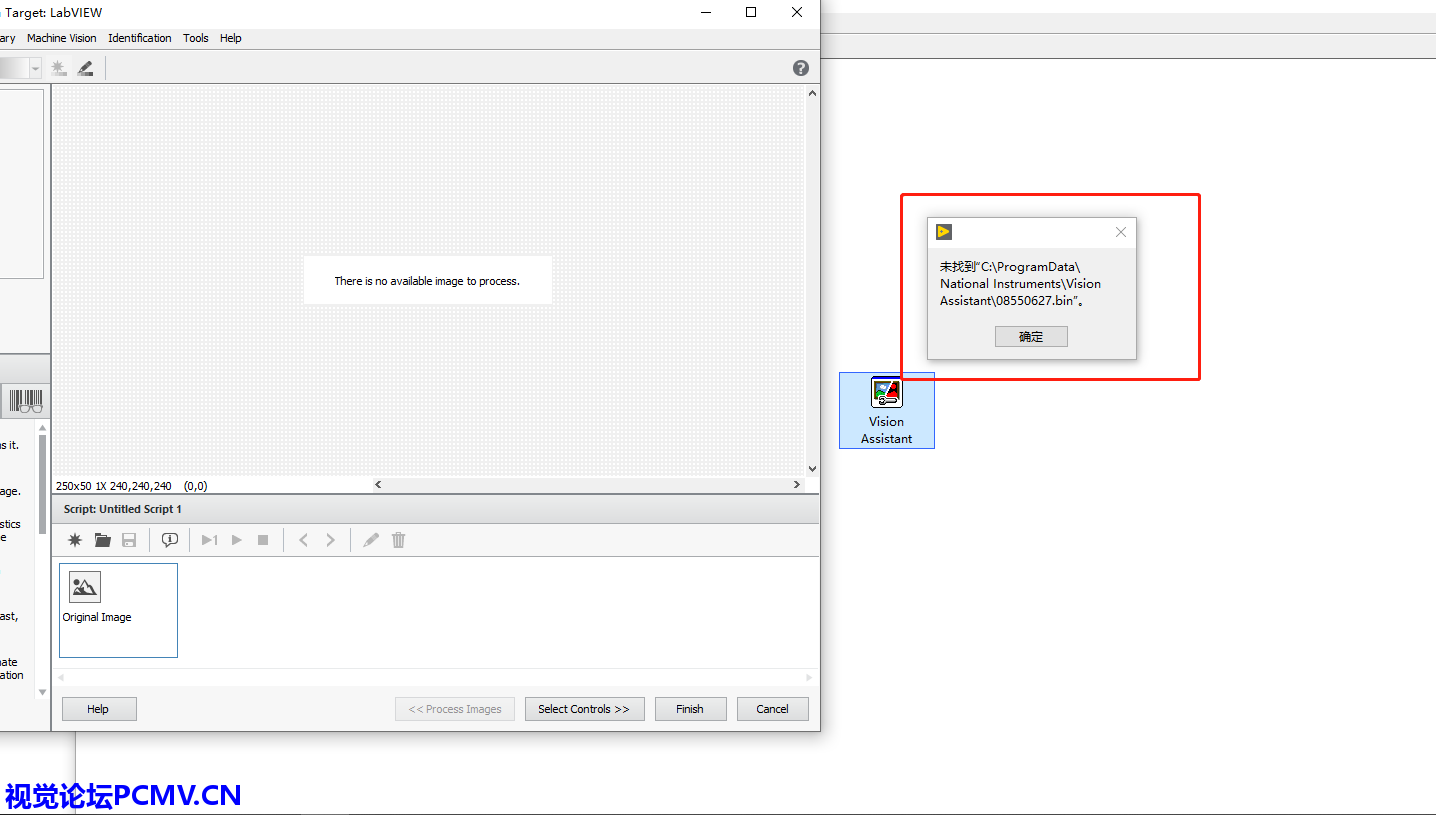Expand the color palette dropdown arrow

click(x=36, y=68)
